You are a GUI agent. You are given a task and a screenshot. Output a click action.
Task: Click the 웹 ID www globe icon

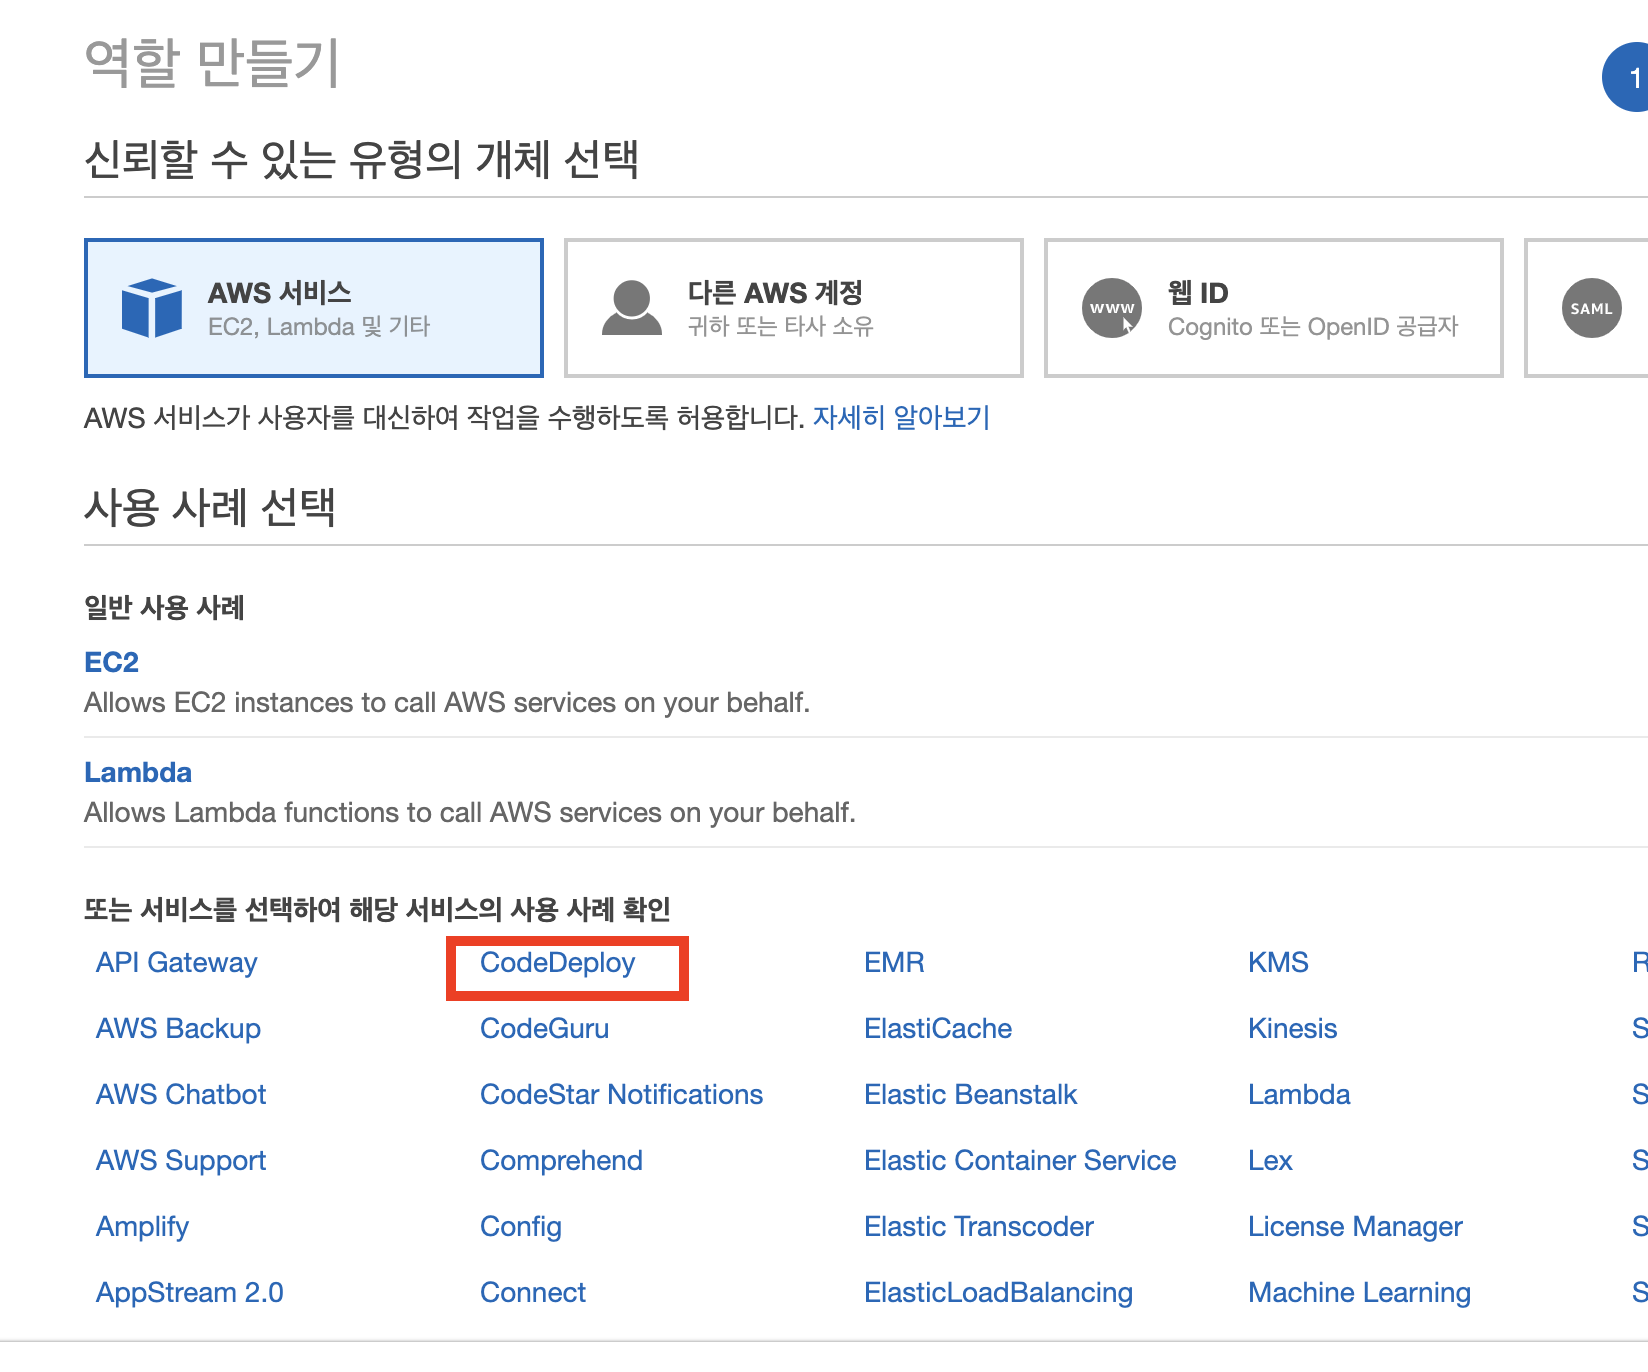pos(1112,308)
